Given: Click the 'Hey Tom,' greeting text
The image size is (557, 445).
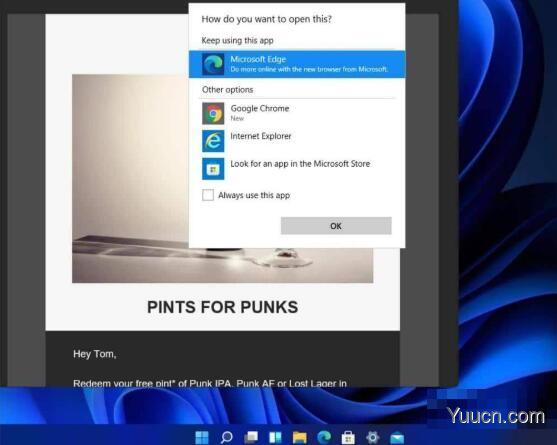Looking at the screenshot, I should click(95, 354).
